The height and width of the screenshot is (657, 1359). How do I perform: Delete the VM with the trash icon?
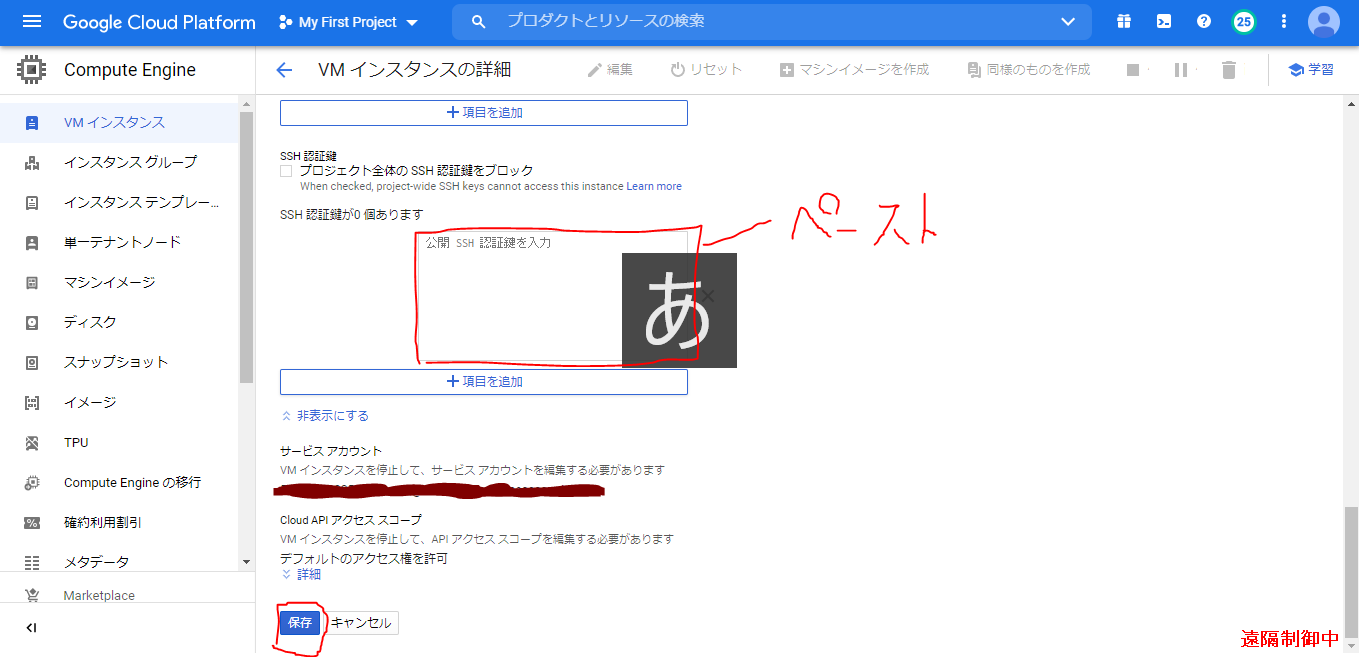click(1228, 69)
